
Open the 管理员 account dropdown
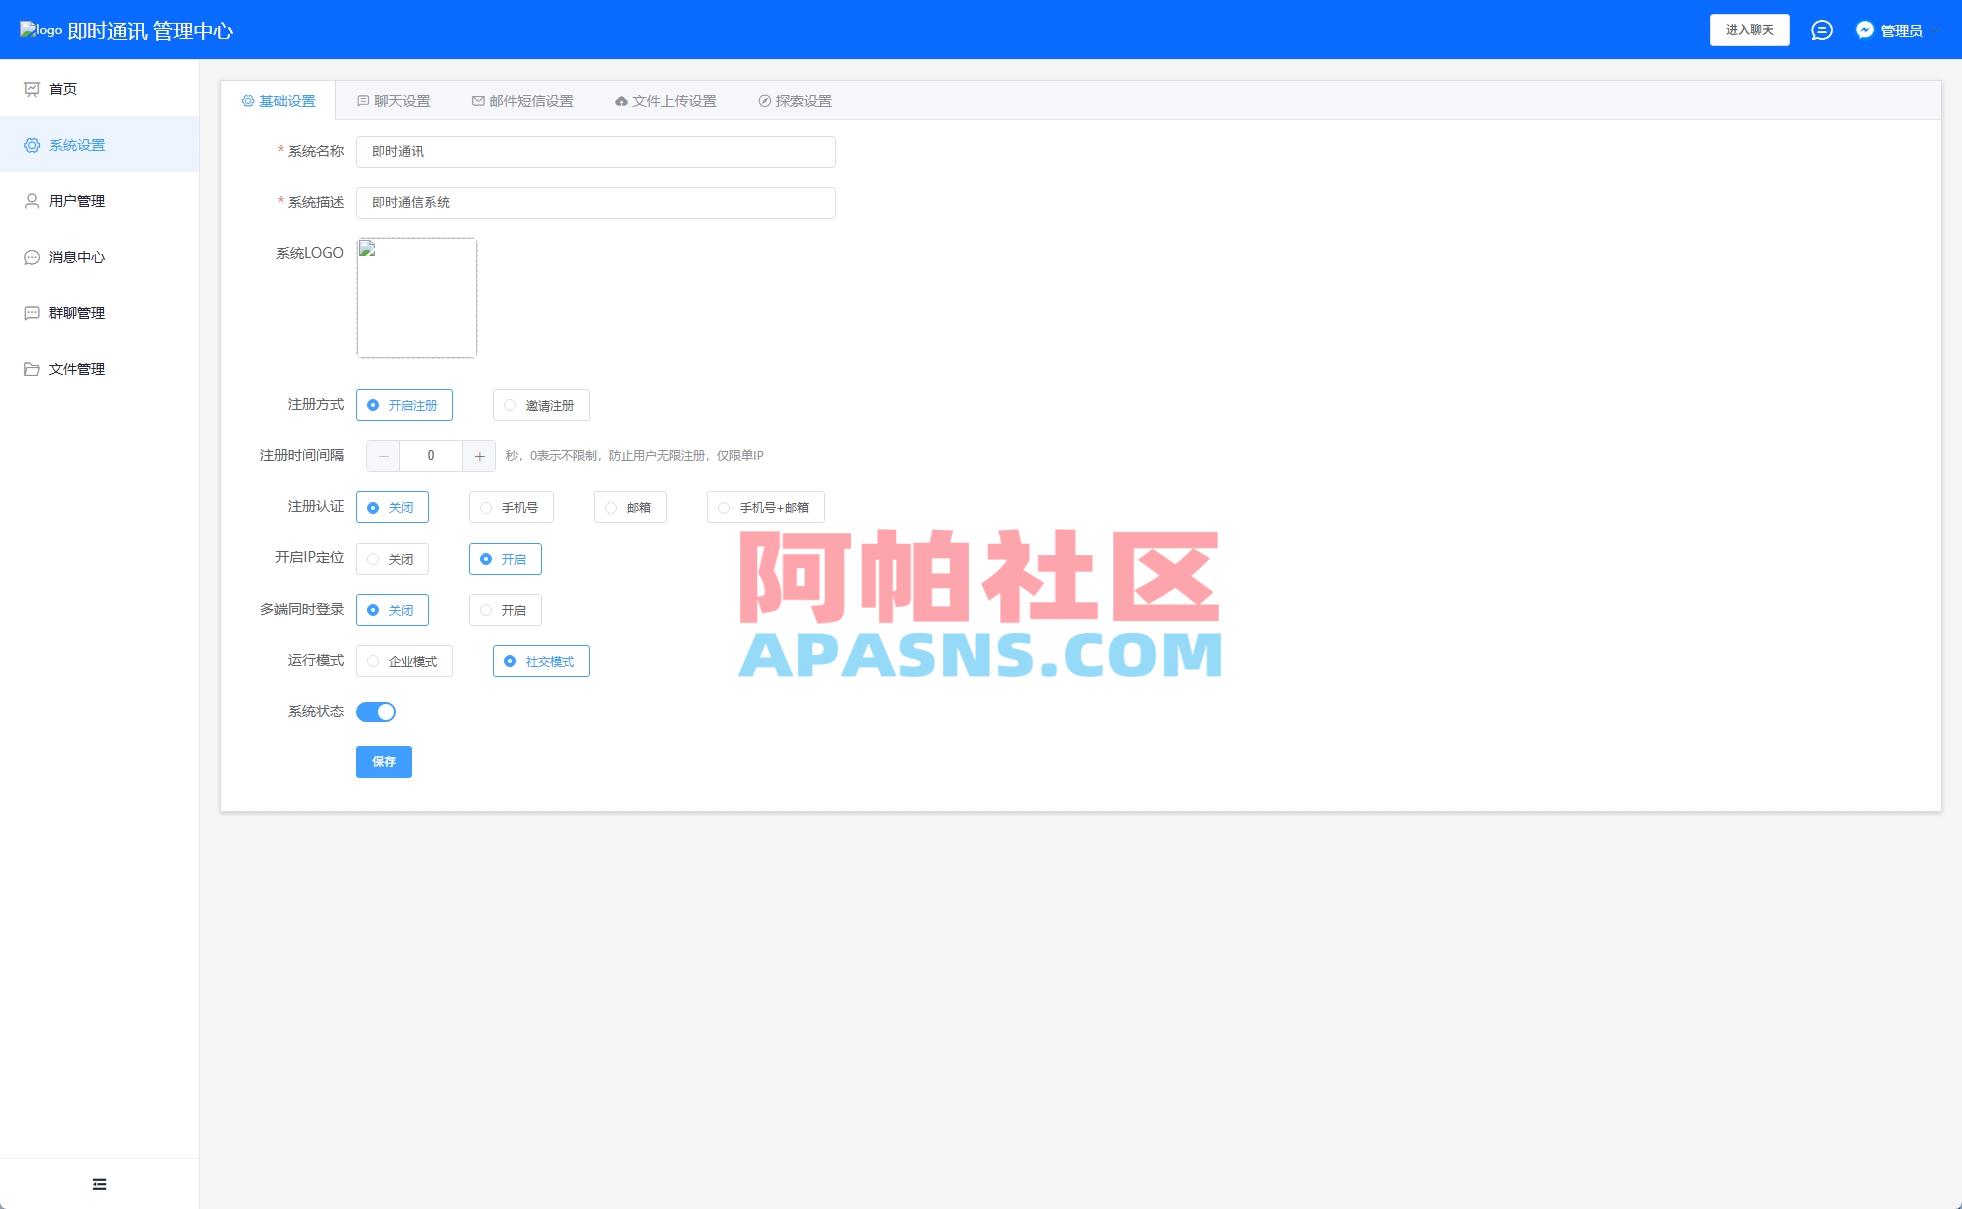[x=1900, y=30]
